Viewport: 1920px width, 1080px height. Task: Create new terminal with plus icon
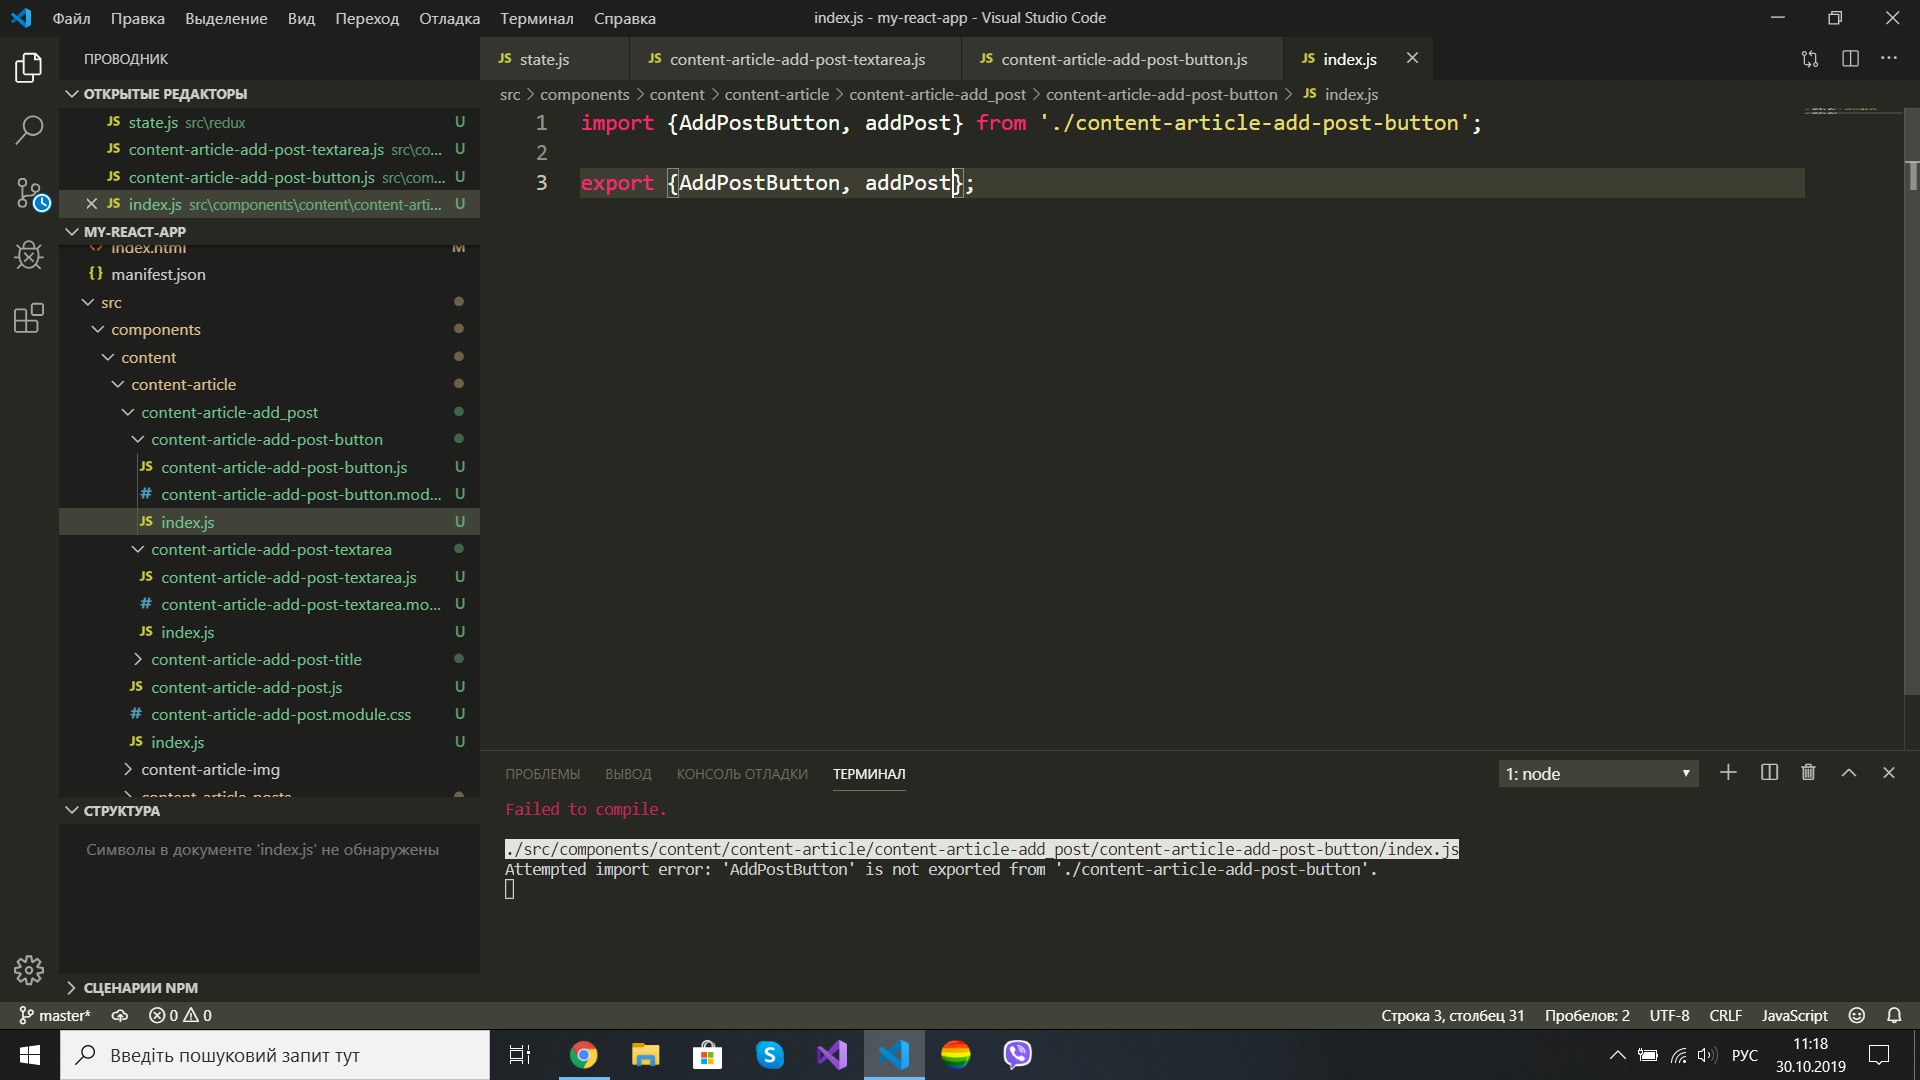1728,773
